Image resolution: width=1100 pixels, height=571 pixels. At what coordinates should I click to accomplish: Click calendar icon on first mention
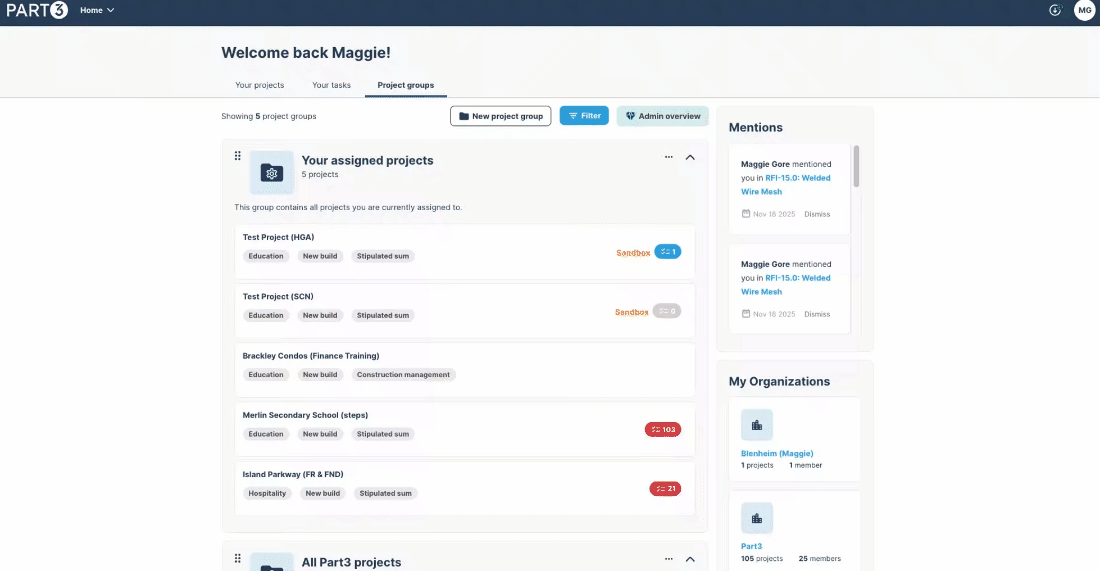point(746,214)
